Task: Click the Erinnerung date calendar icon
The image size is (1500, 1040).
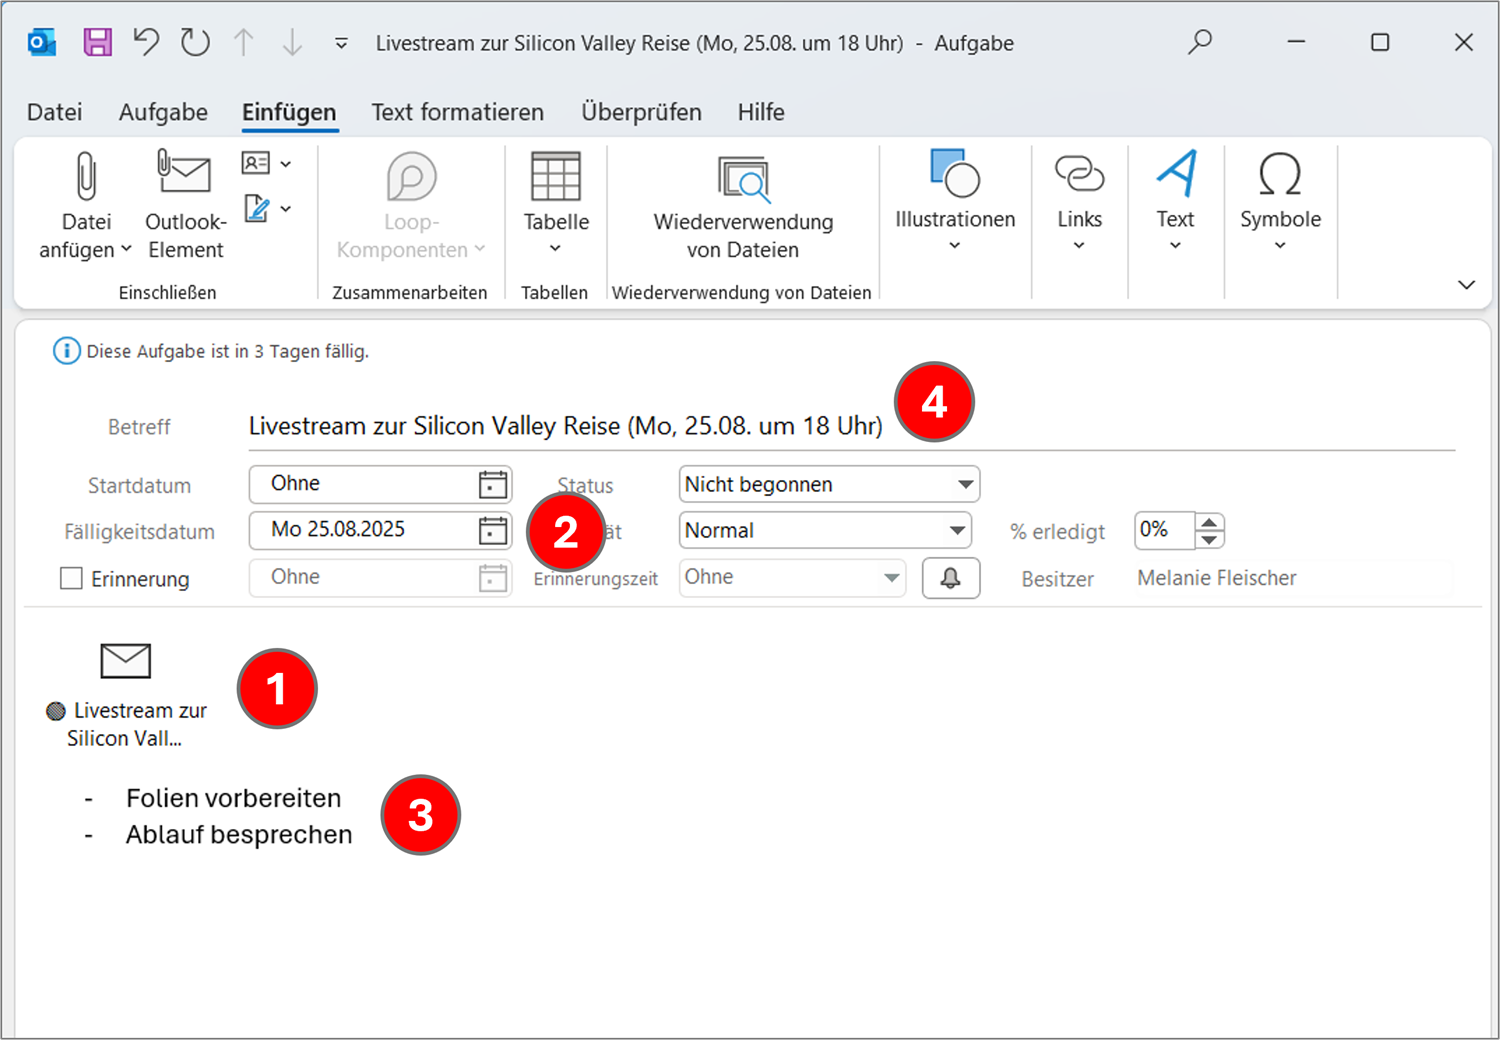Action: point(493,577)
